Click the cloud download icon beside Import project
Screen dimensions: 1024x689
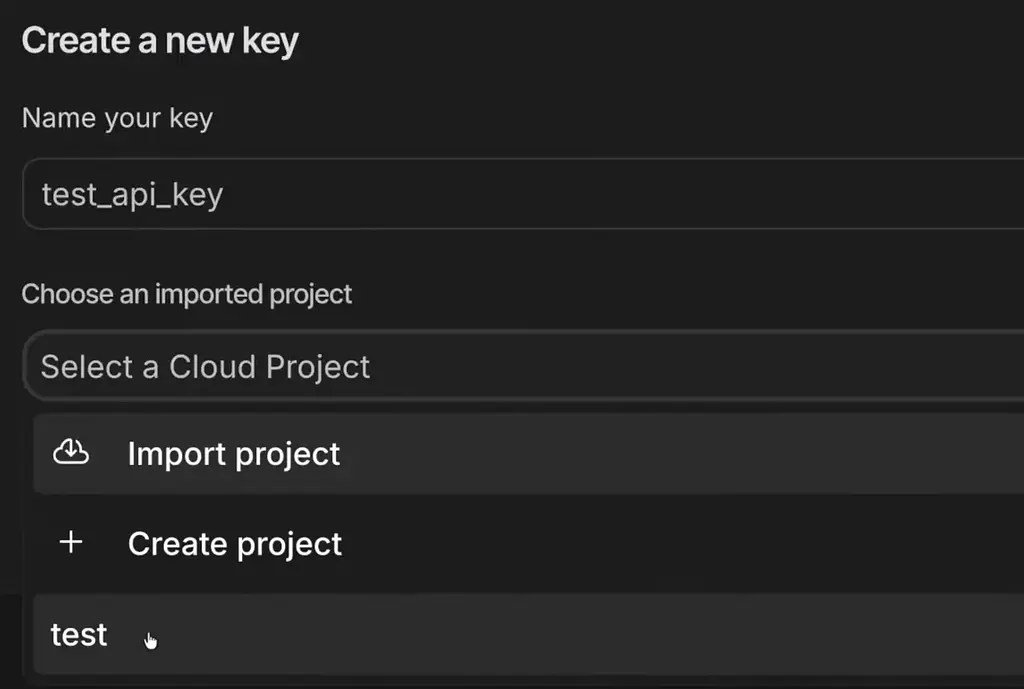pos(71,453)
